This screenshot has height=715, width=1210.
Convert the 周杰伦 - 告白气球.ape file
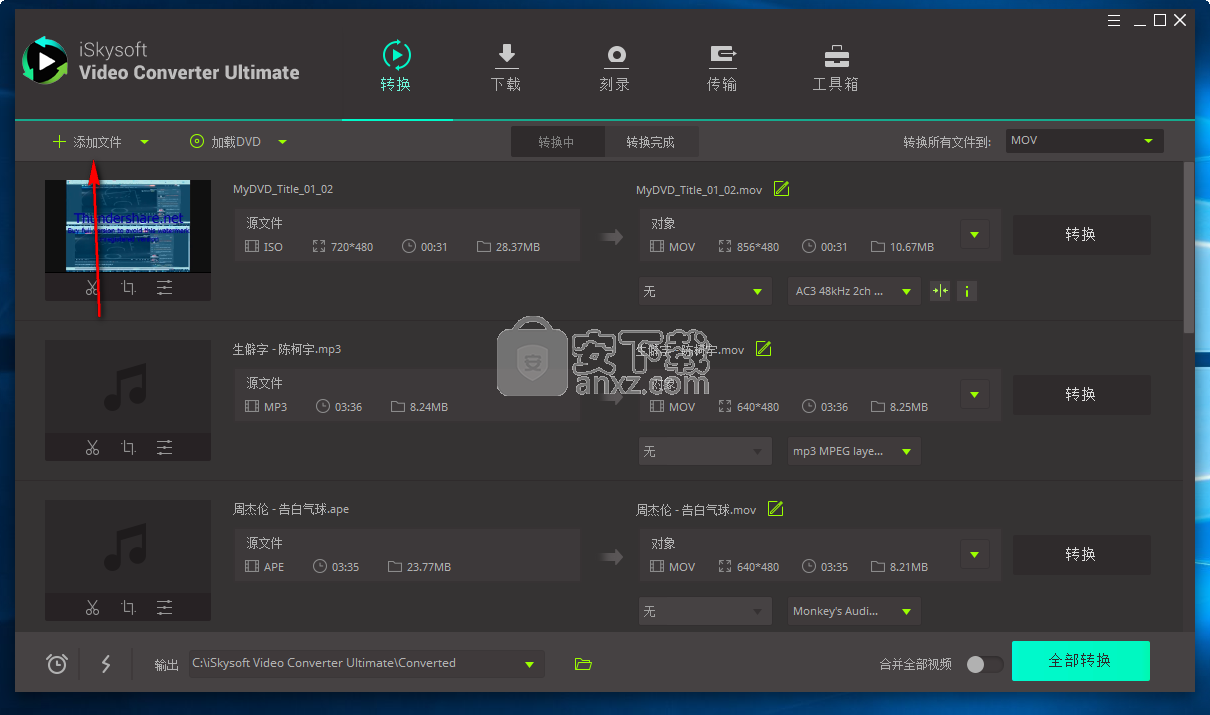click(x=1081, y=555)
